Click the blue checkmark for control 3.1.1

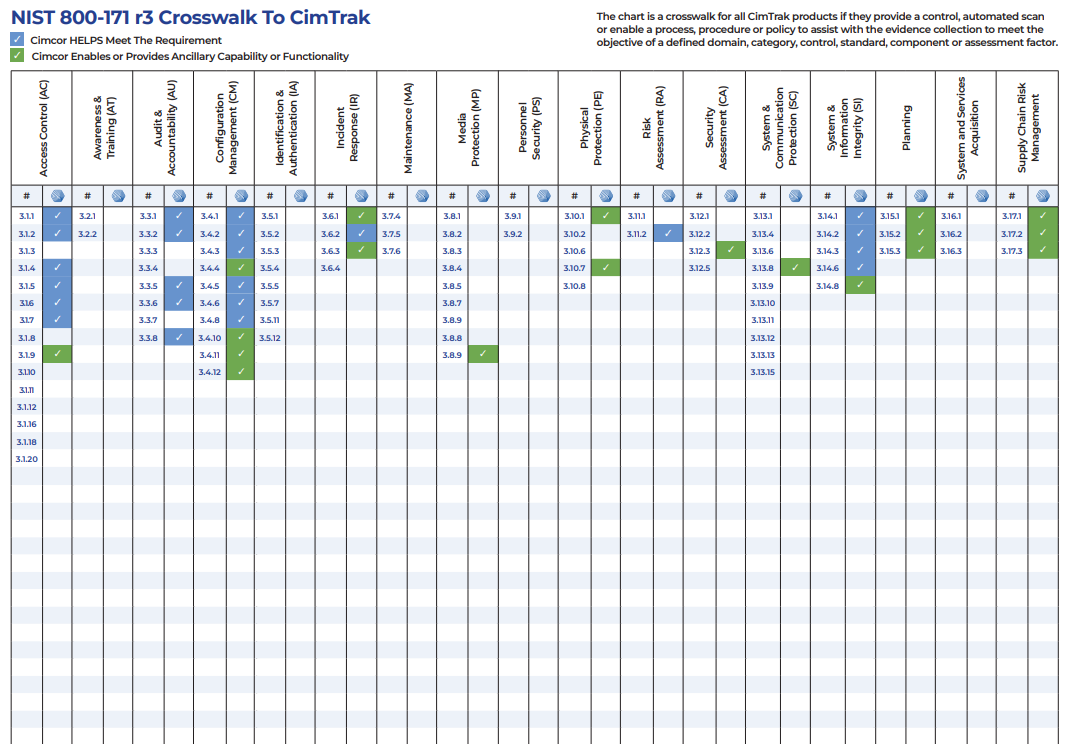click(57, 215)
